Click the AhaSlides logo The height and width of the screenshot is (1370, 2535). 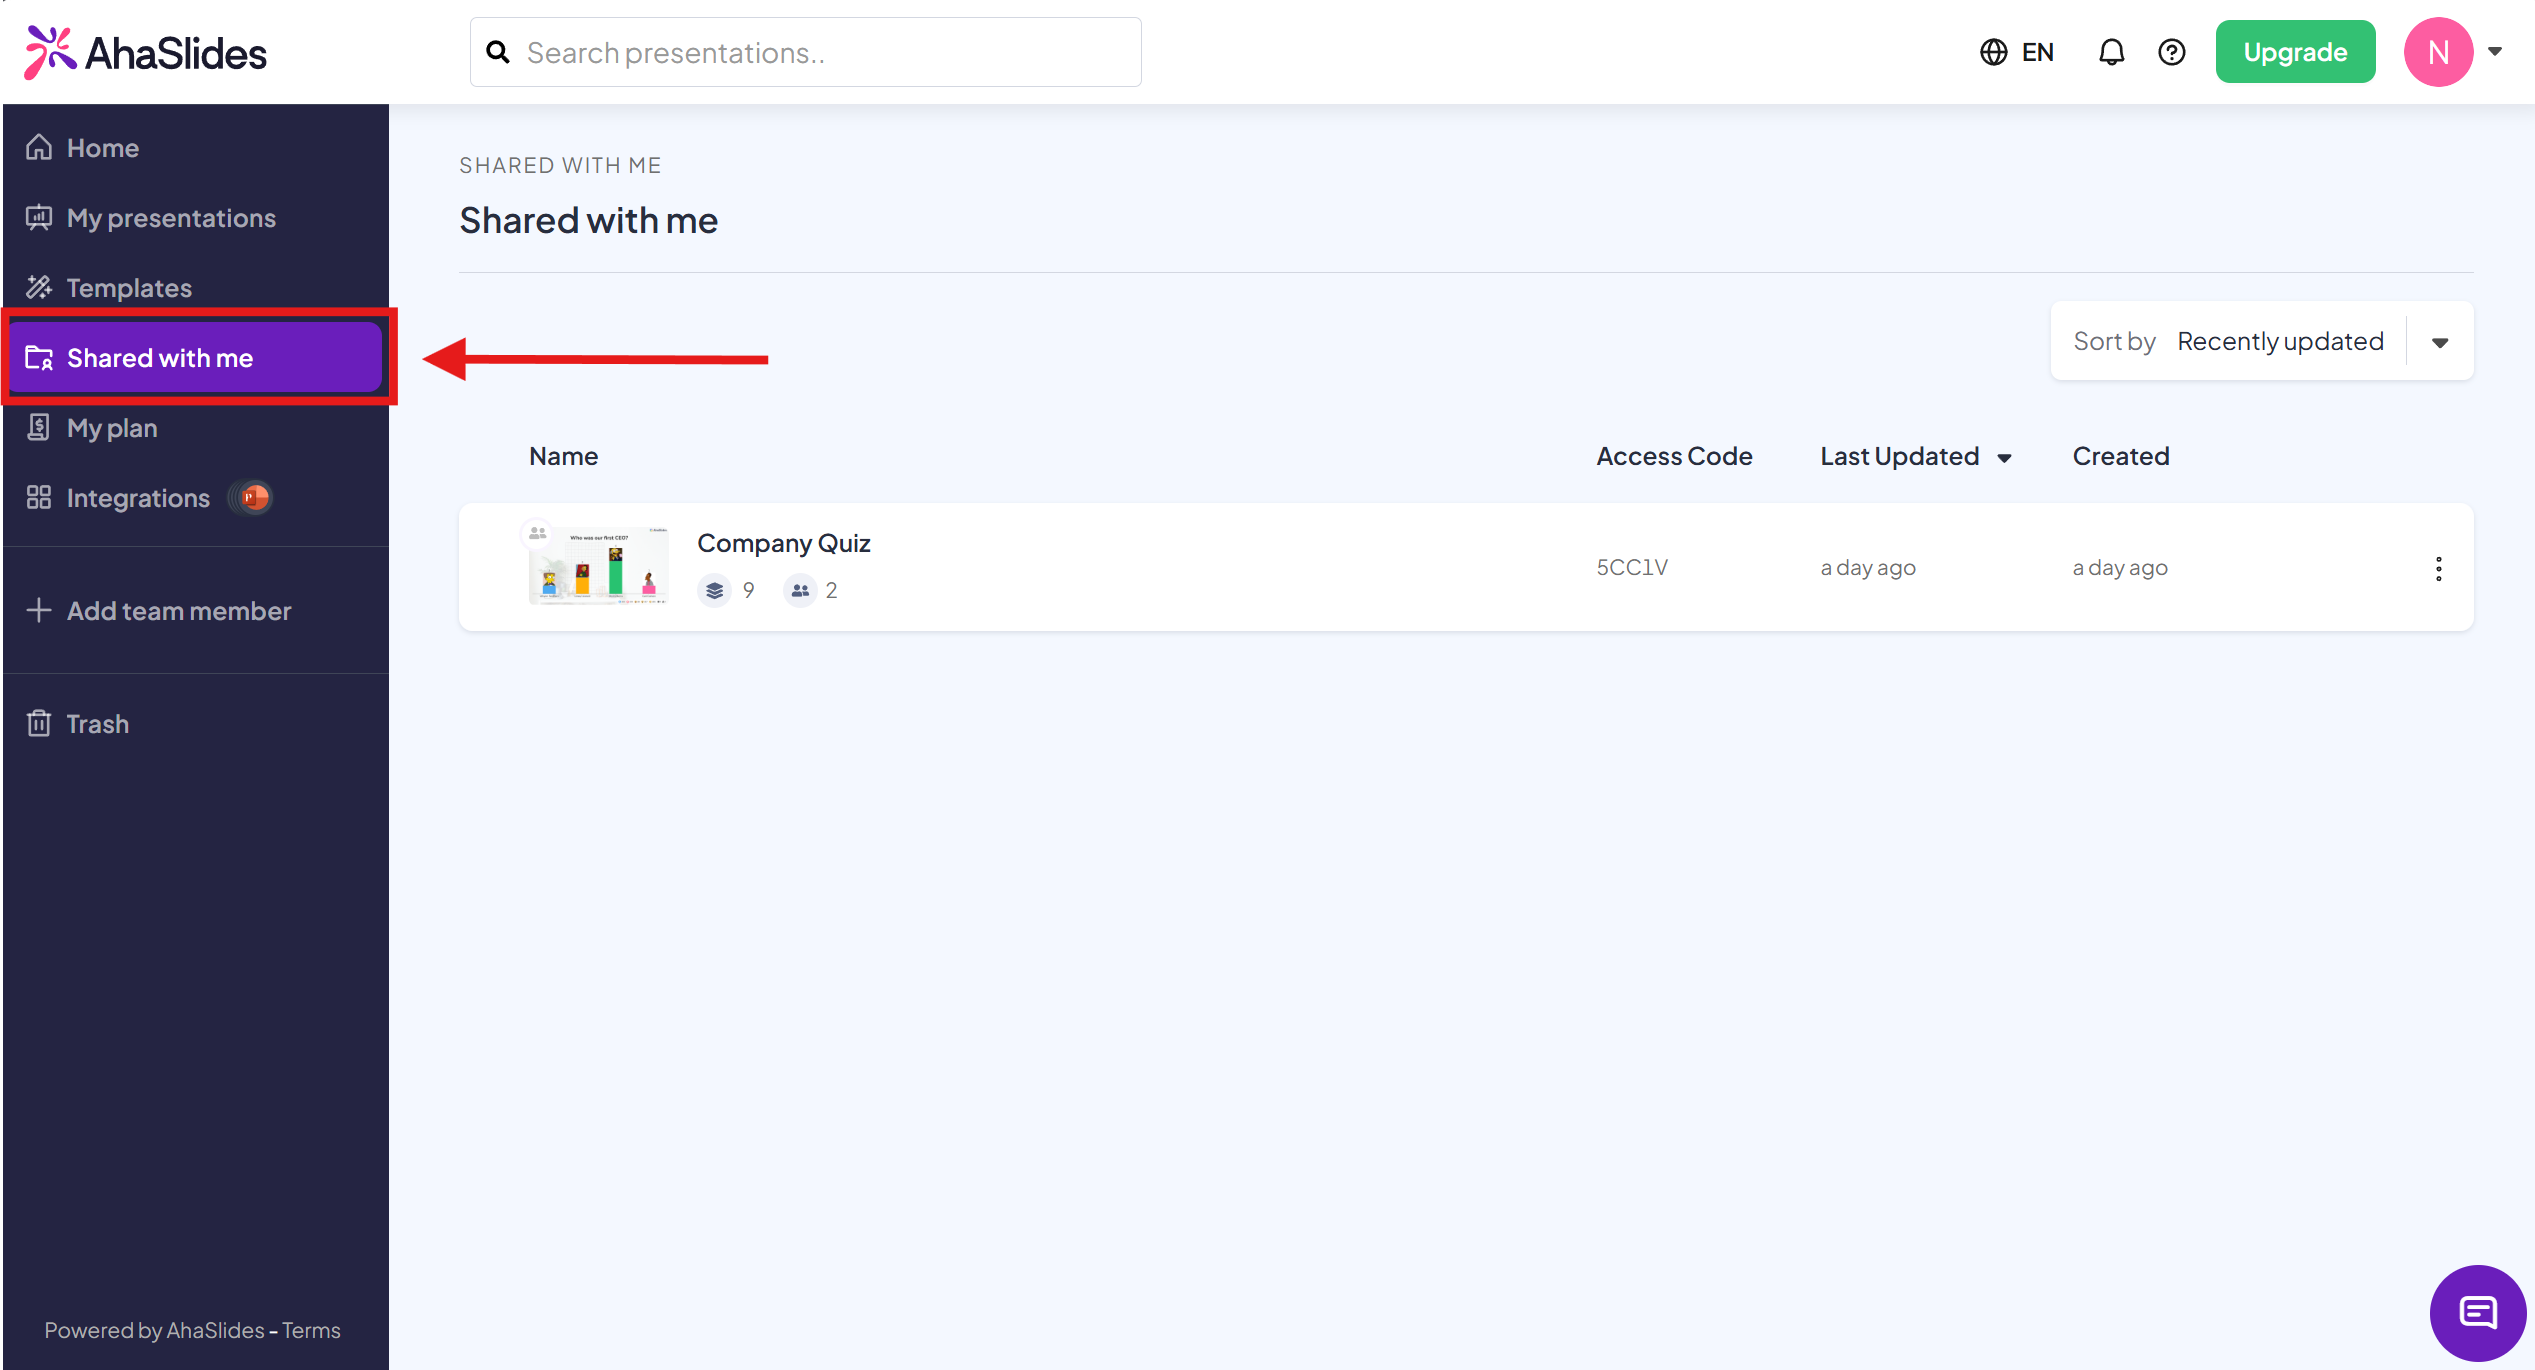click(146, 53)
